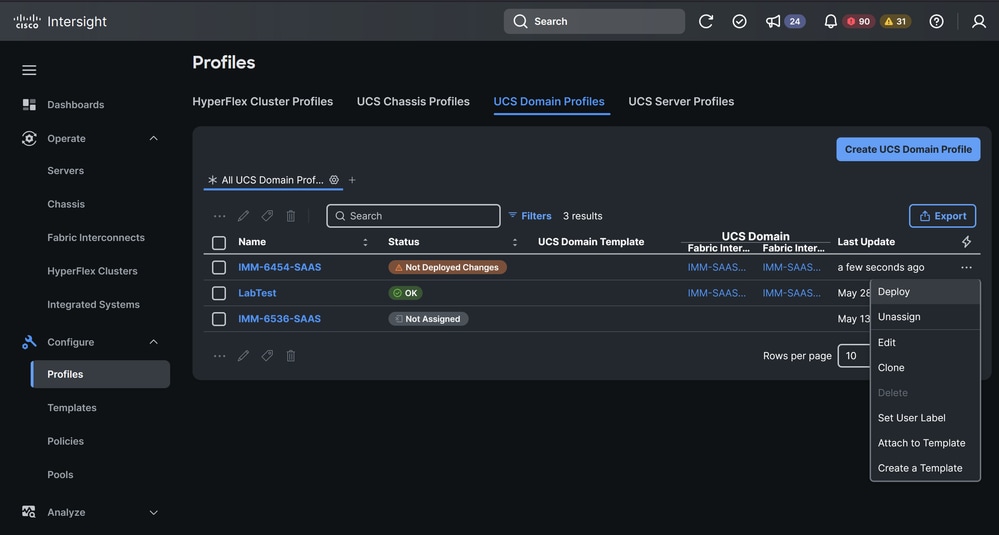Select the IMM-6536-SAAS row checkbox
This screenshot has width=999, height=535.
[x=219, y=319]
